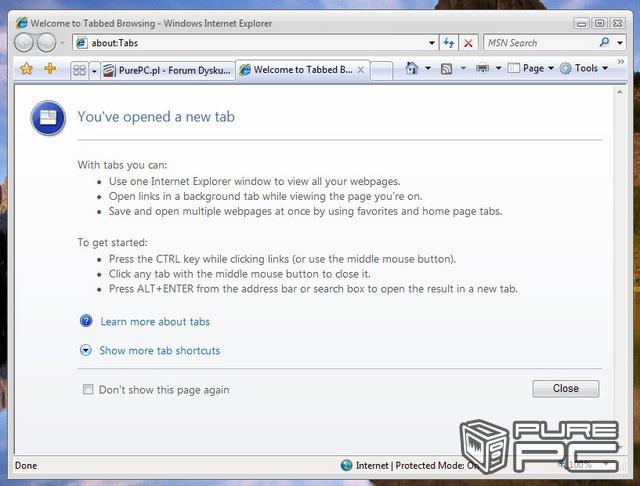Viewport: 640px width, 486px height.
Task: Click the Home page icon
Action: point(411,69)
